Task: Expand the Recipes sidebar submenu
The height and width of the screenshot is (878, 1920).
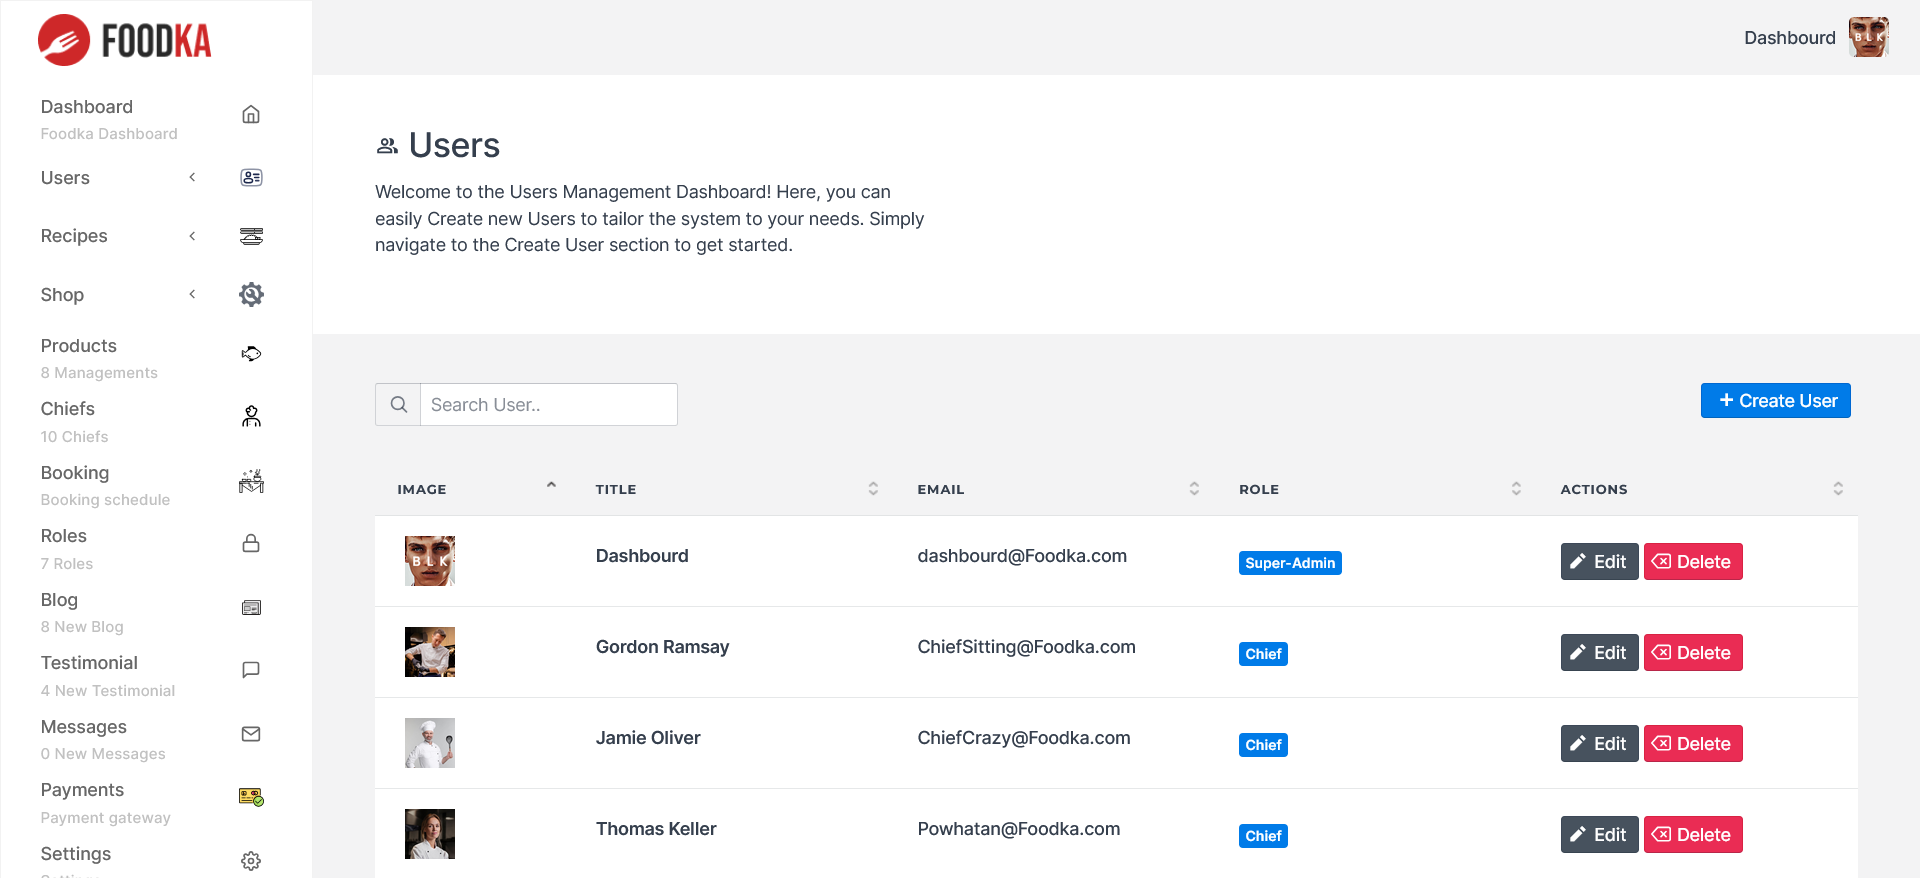Action: [192, 236]
